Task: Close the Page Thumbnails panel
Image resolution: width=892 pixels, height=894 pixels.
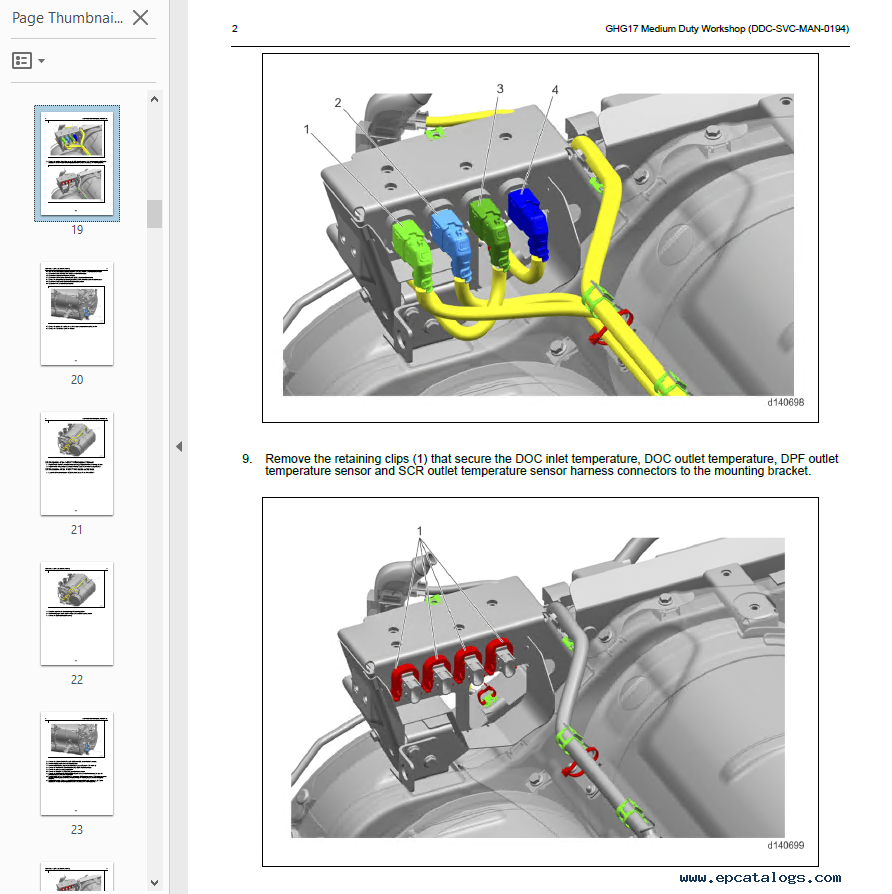Action: (141, 17)
